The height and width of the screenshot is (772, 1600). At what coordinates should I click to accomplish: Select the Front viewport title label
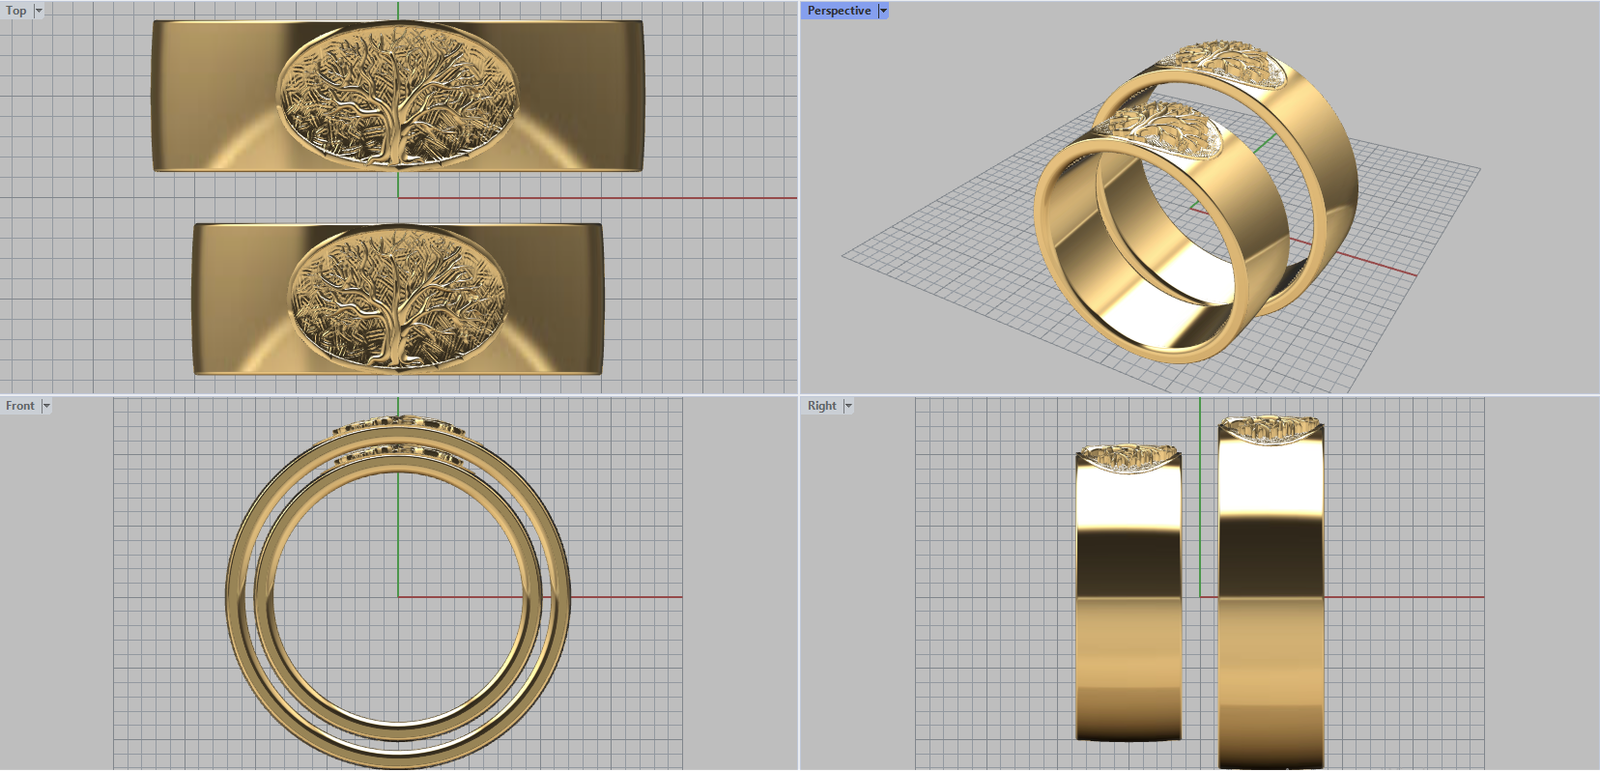tap(20, 406)
